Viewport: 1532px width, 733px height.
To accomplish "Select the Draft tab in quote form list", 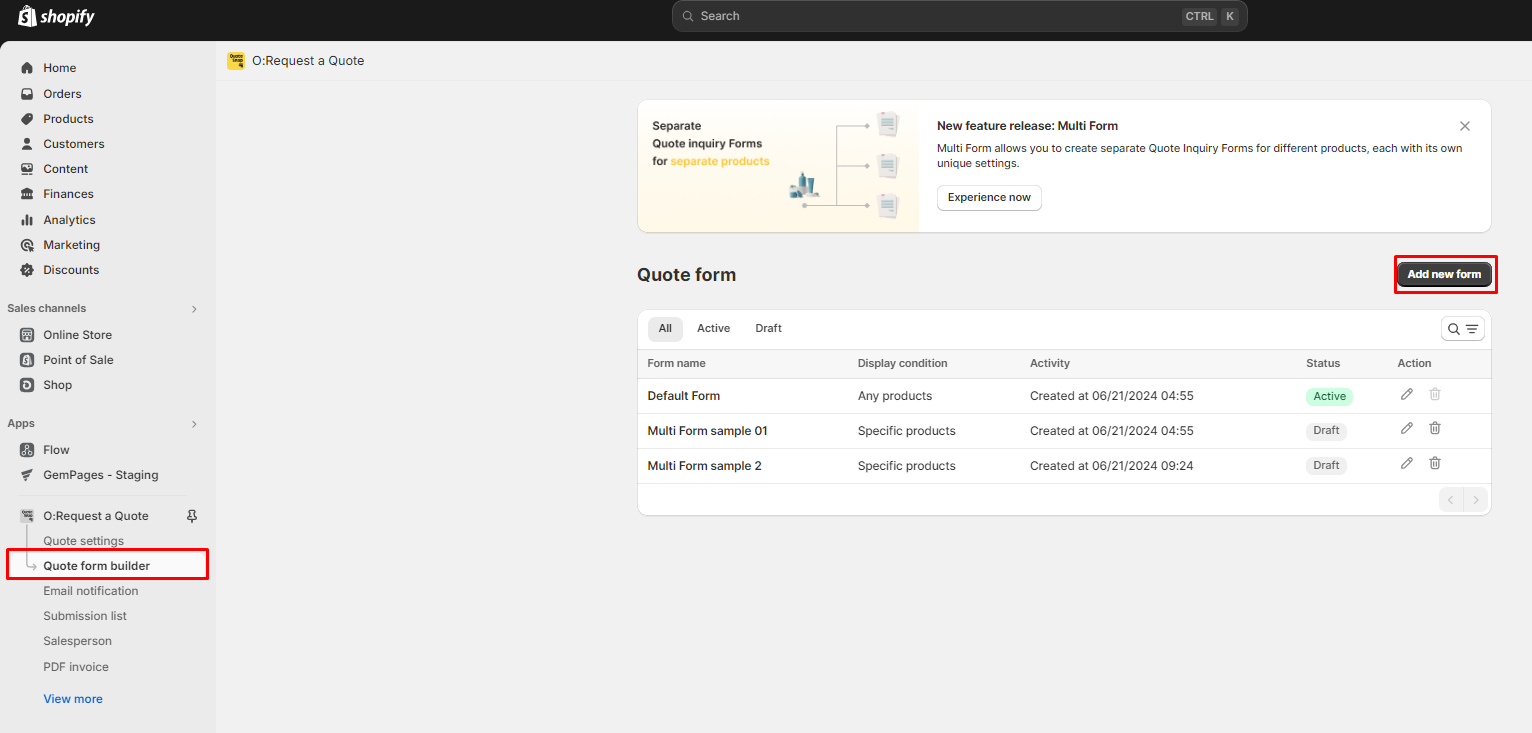I will click(x=768, y=328).
